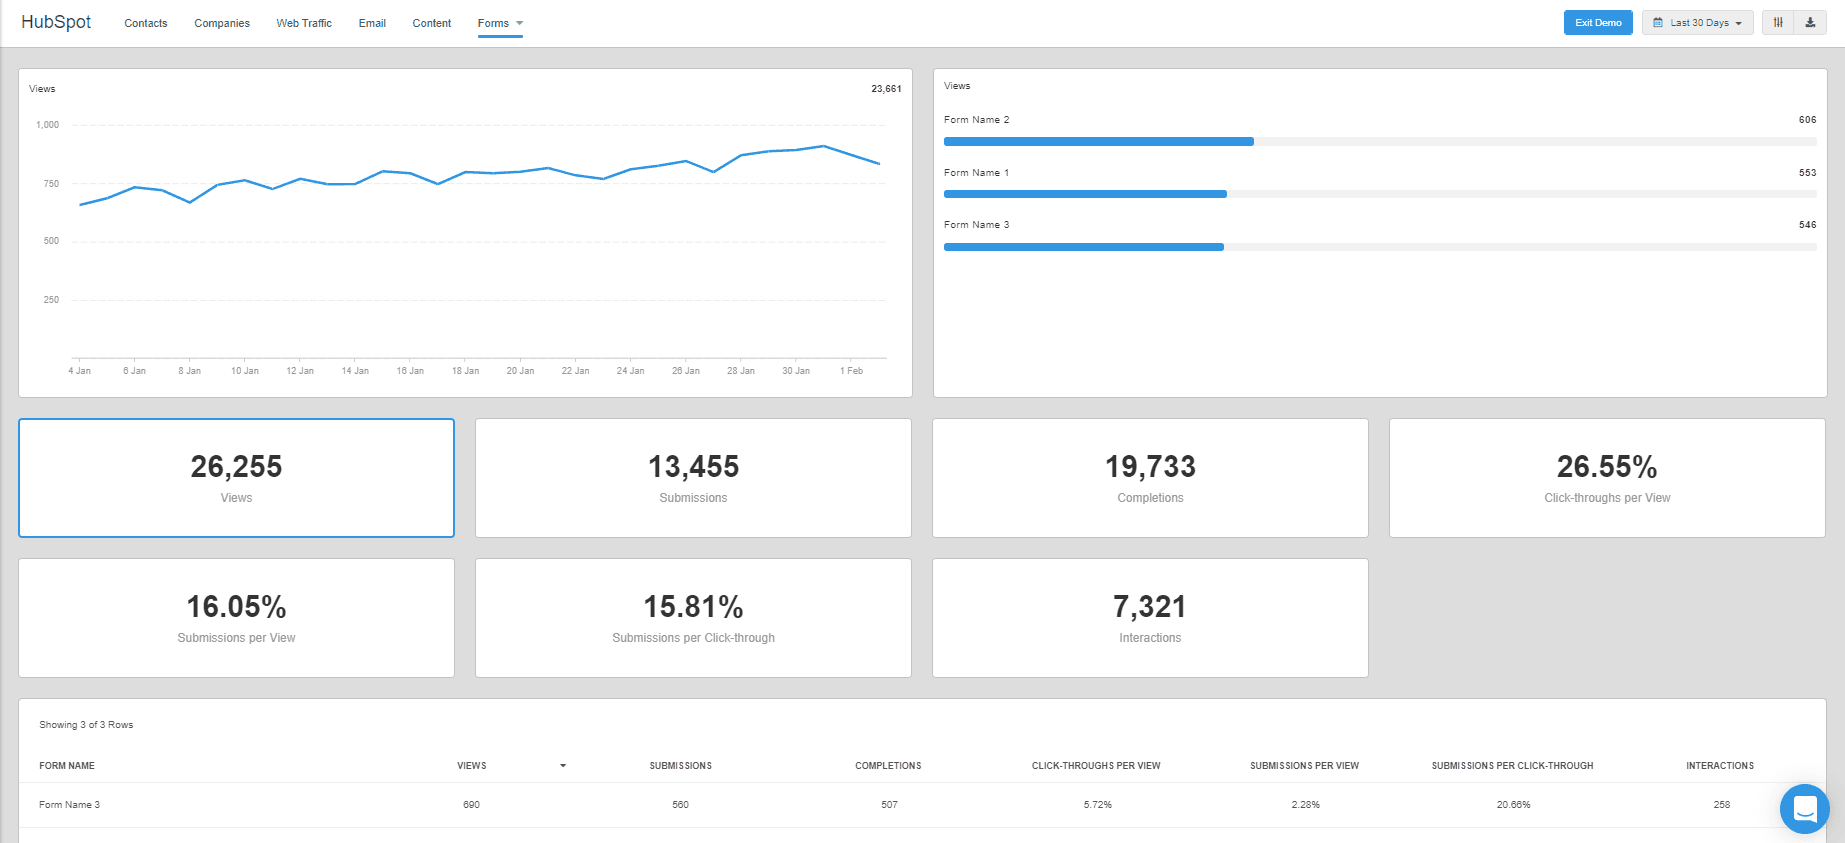Select the Click-throughs per View card
This screenshot has height=843, width=1845.
(x=1607, y=478)
